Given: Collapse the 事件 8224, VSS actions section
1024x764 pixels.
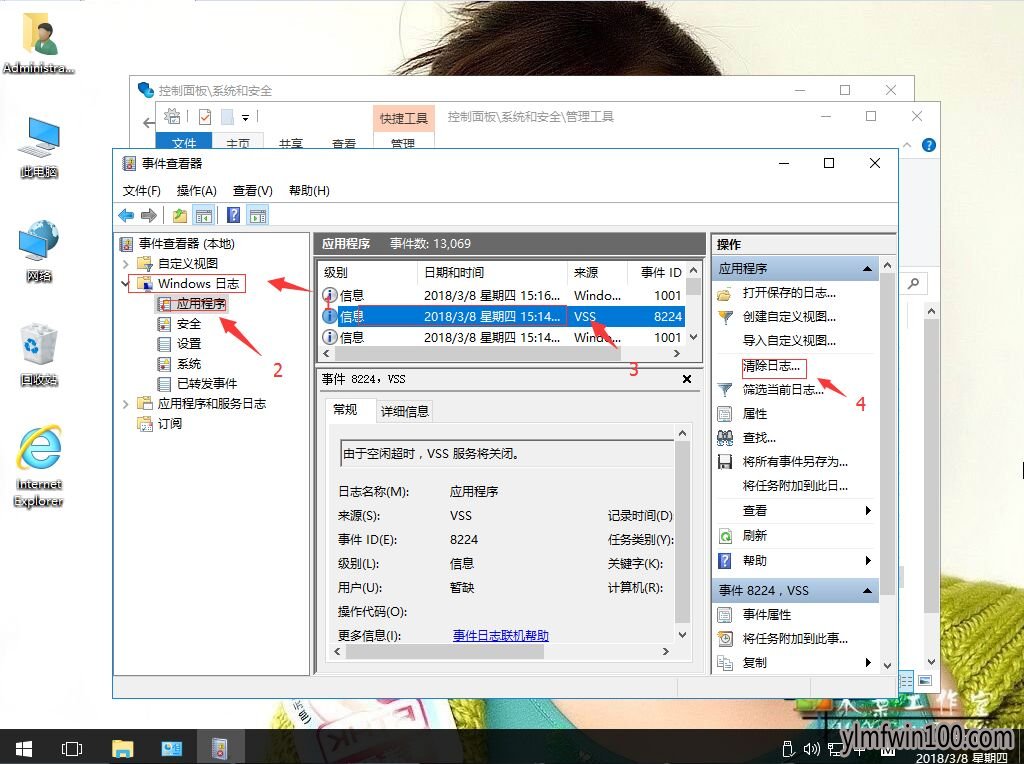Looking at the screenshot, I should [867, 590].
